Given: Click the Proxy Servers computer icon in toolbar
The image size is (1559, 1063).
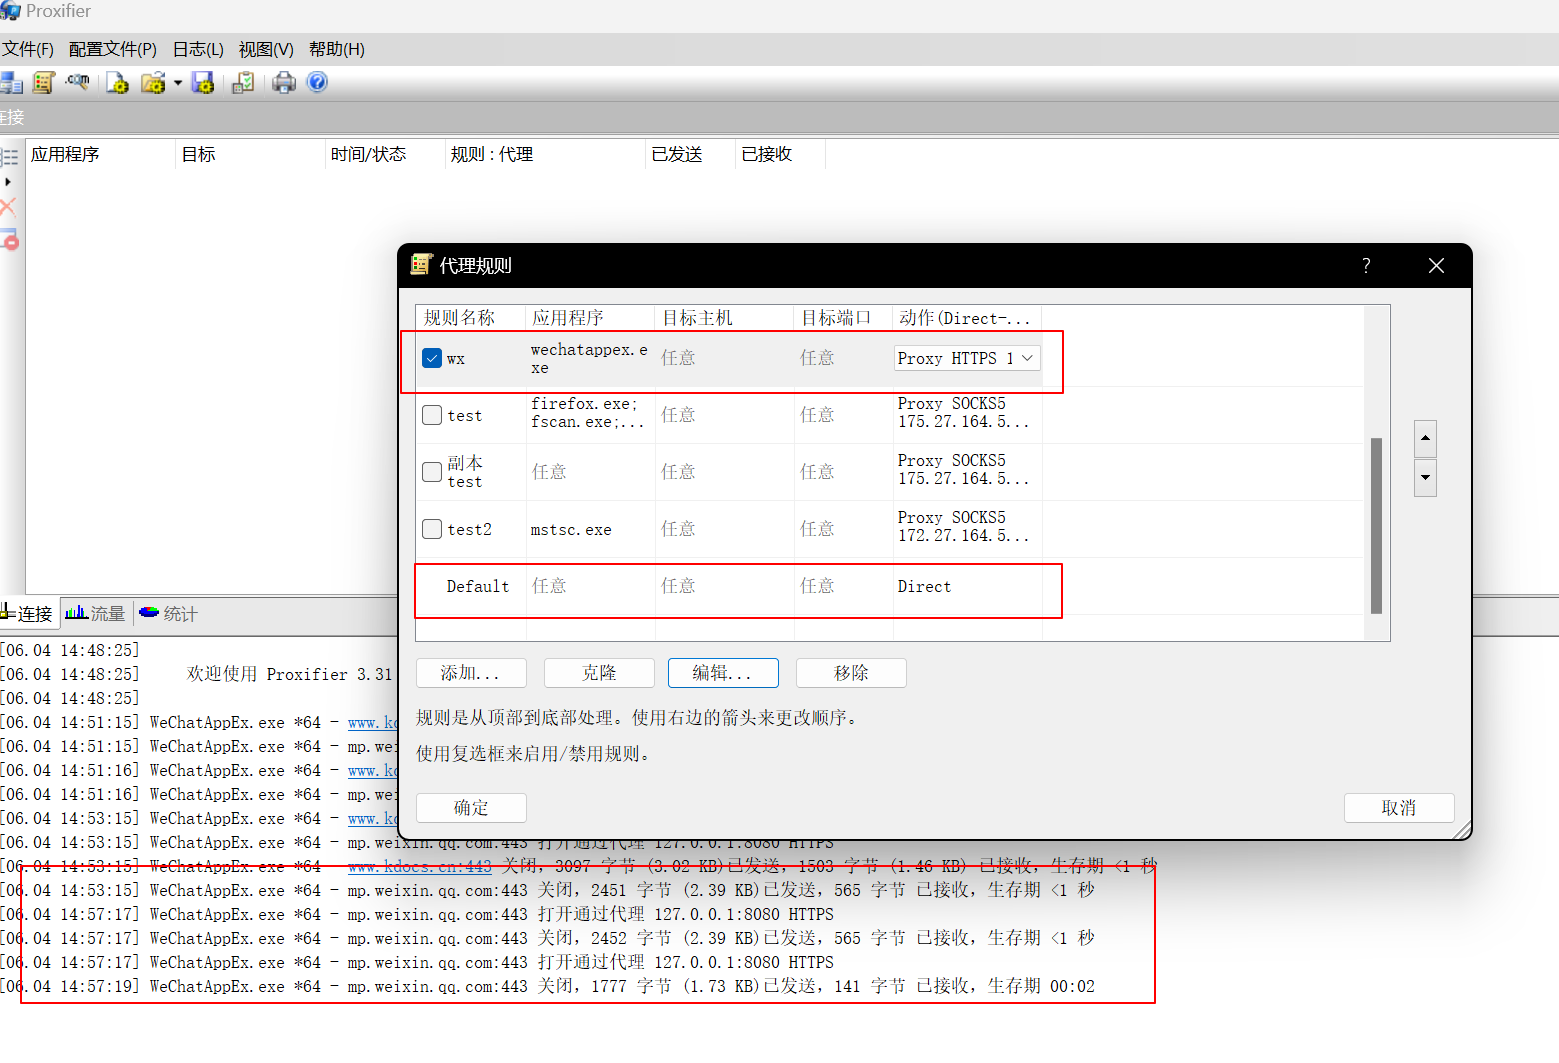Looking at the screenshot, I should (11, 83).
